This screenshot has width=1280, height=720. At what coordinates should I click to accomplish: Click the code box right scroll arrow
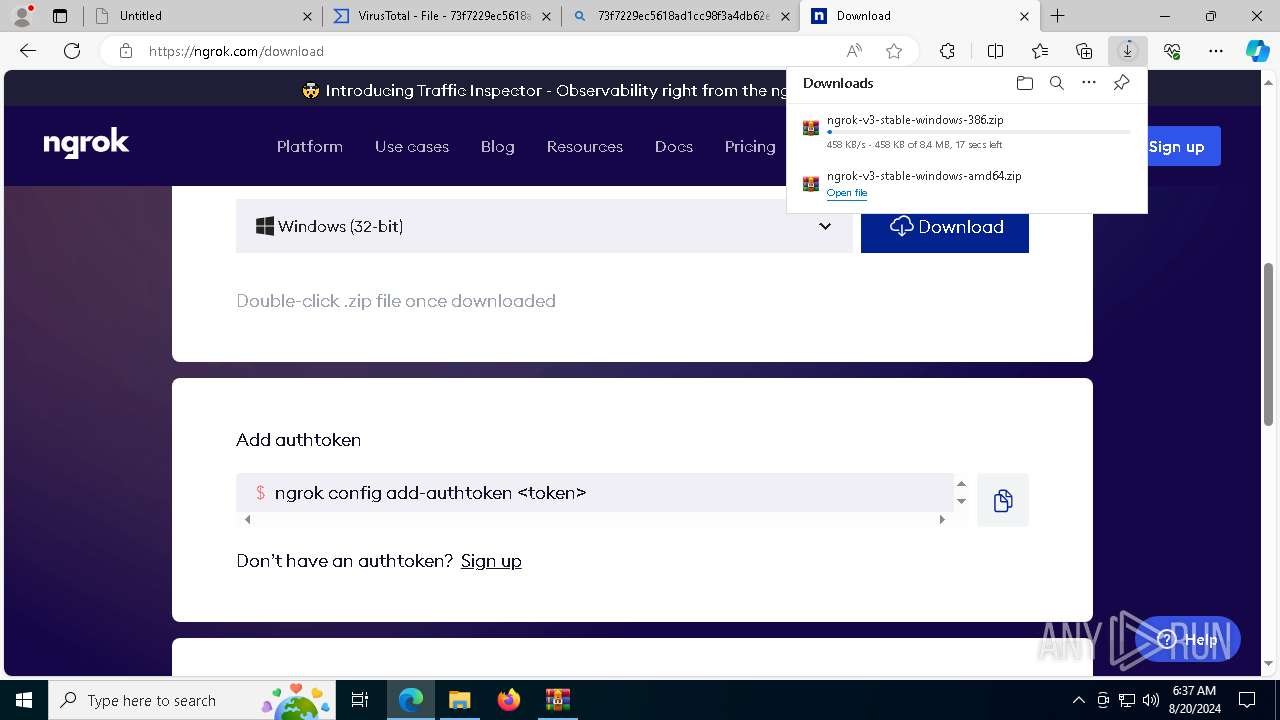(942, 519)
